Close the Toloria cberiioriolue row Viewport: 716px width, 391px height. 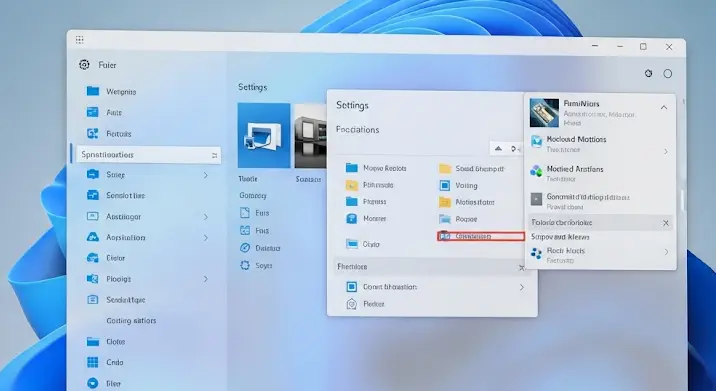665,223
